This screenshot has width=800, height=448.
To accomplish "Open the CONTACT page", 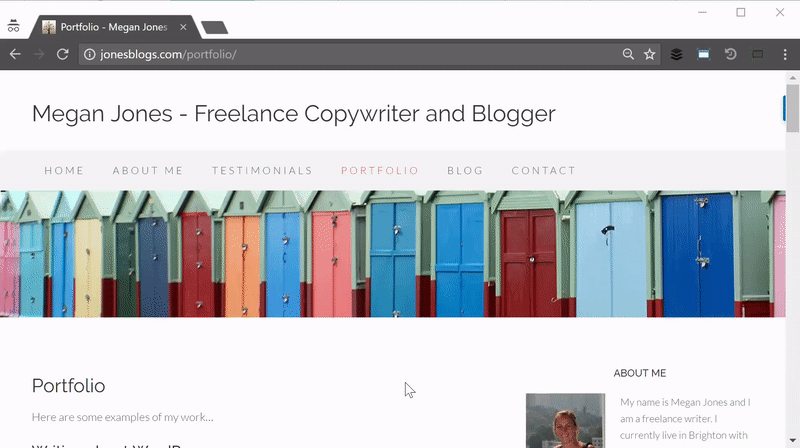I will [x=543, y=170].
